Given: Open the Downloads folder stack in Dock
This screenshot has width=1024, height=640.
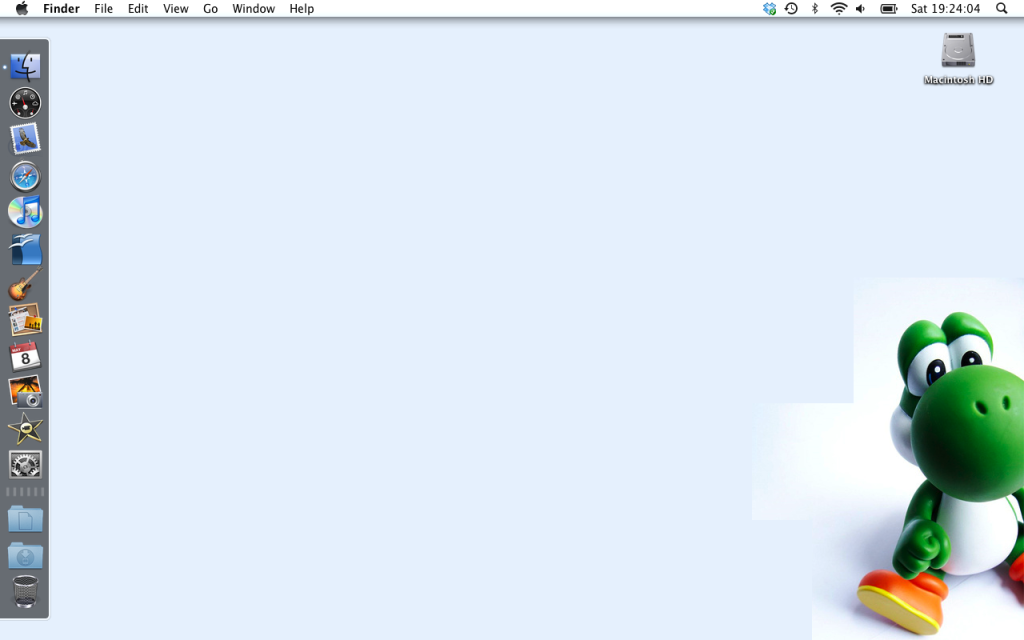Looking at the screenshot, I should tap(25, 555).
